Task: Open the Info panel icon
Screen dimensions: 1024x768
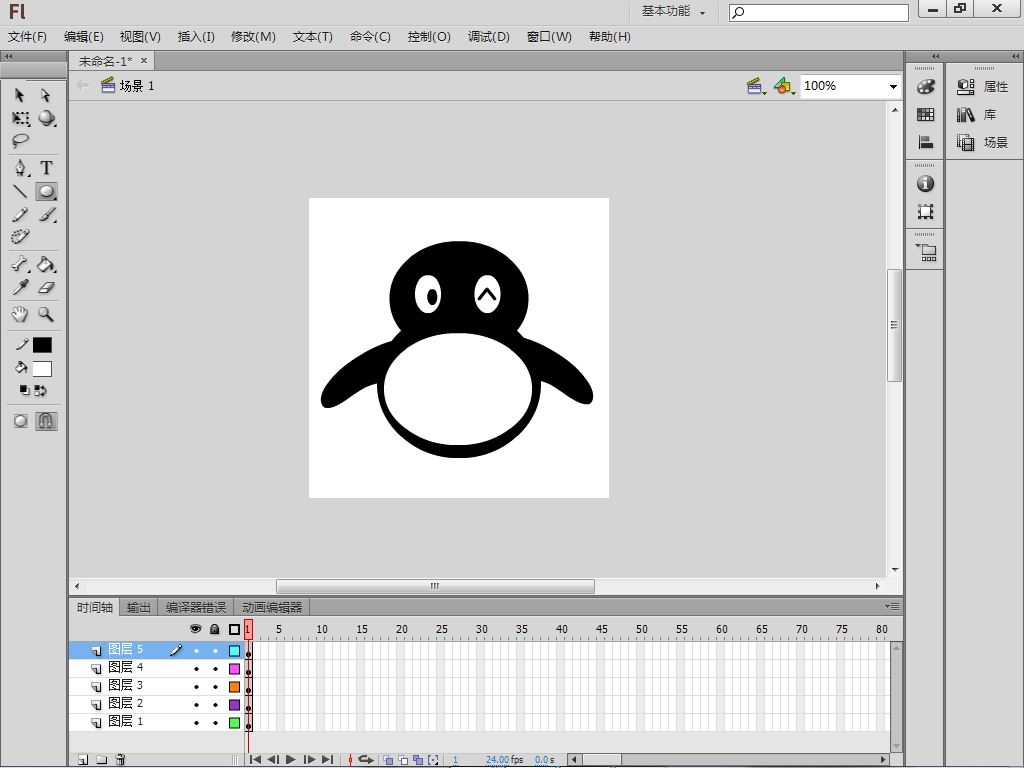Action: 925,184
